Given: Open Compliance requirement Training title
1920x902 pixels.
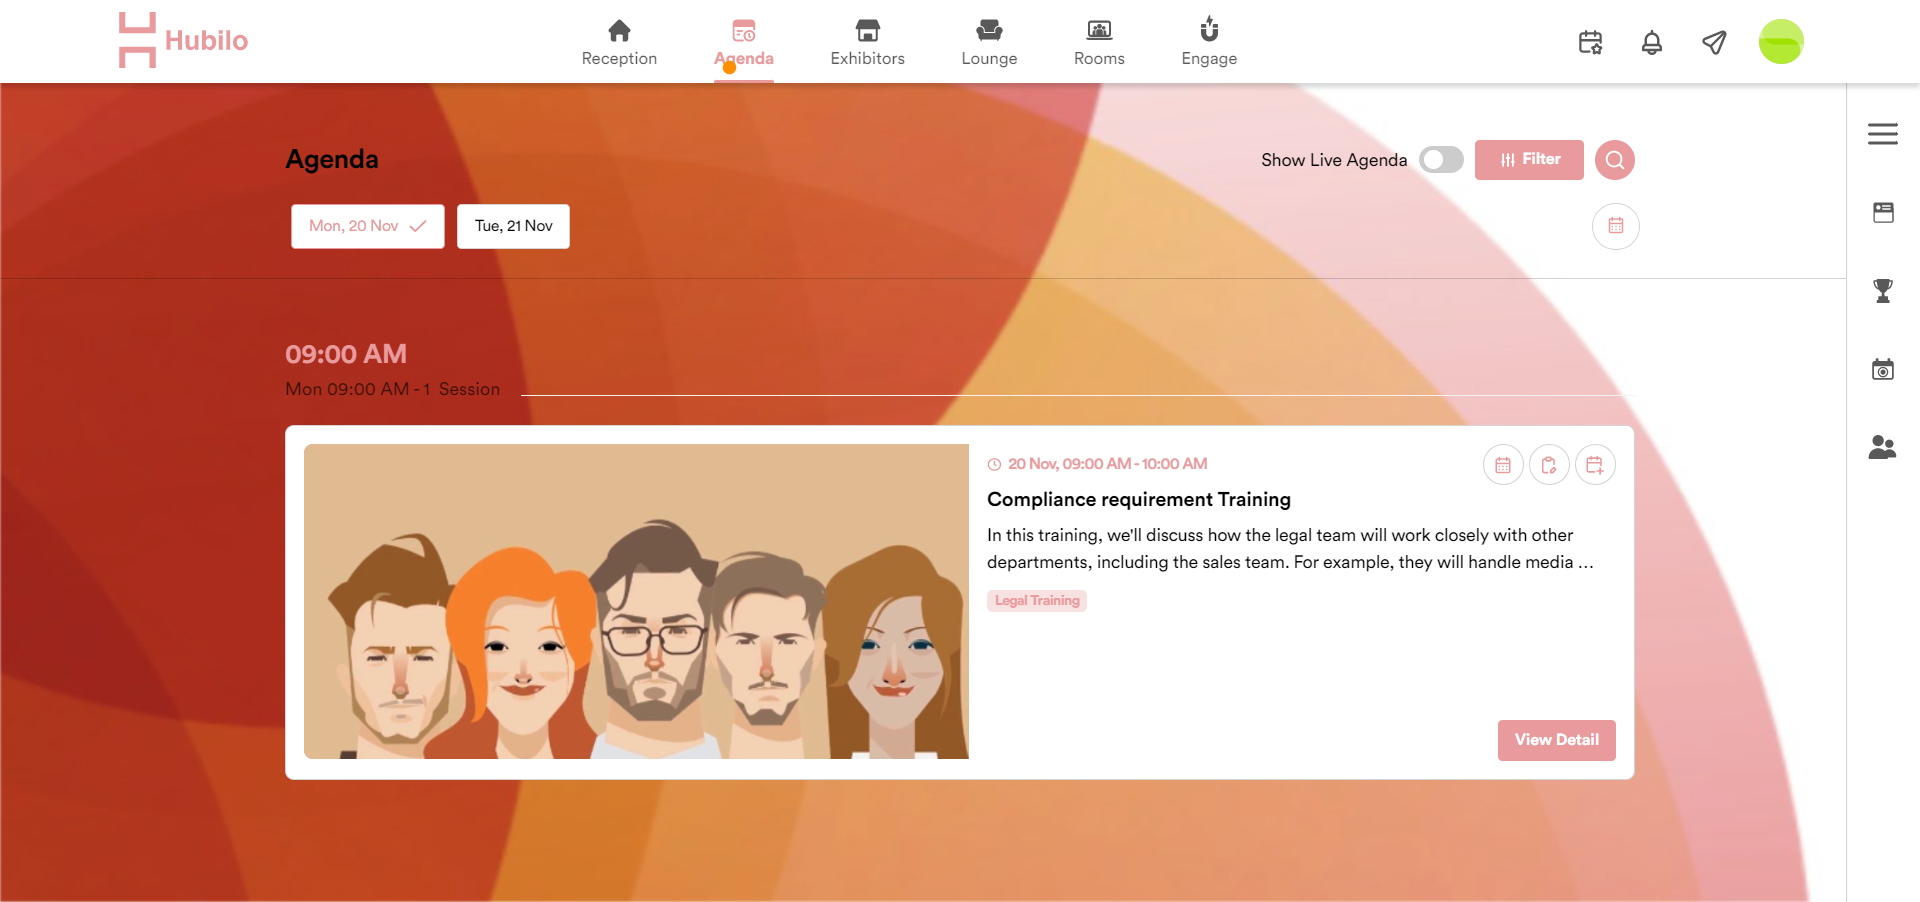Looking at the screenshot, I should click(1139, 499).
